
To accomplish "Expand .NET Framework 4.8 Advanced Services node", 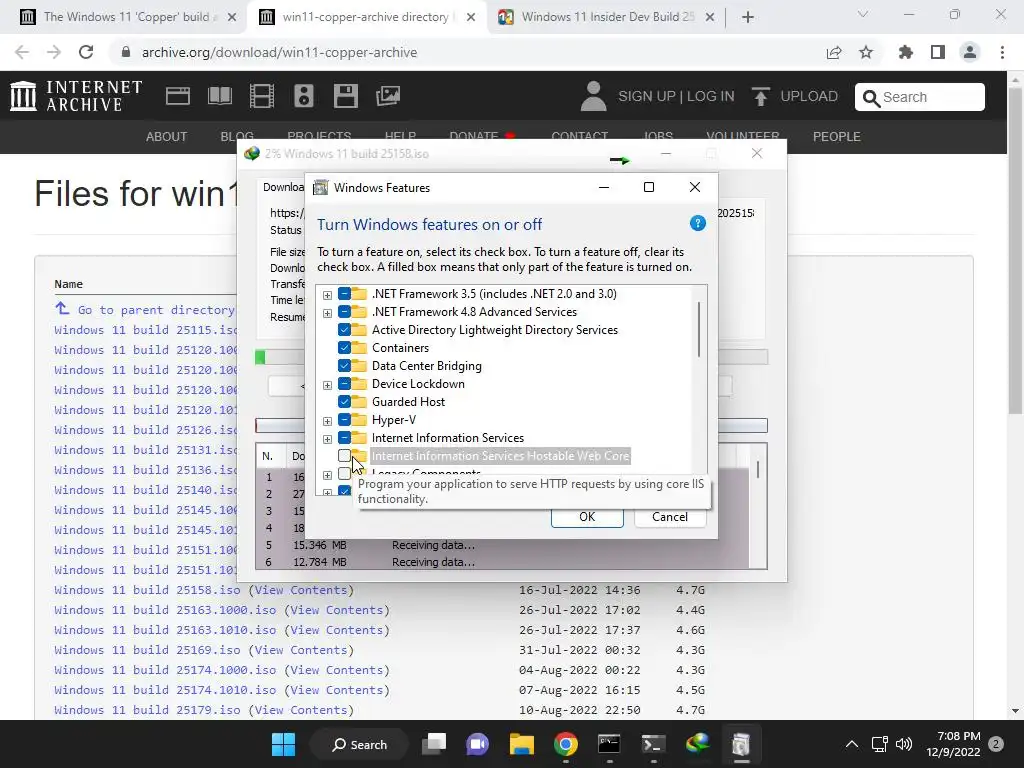I will click(x=327, y=313).
